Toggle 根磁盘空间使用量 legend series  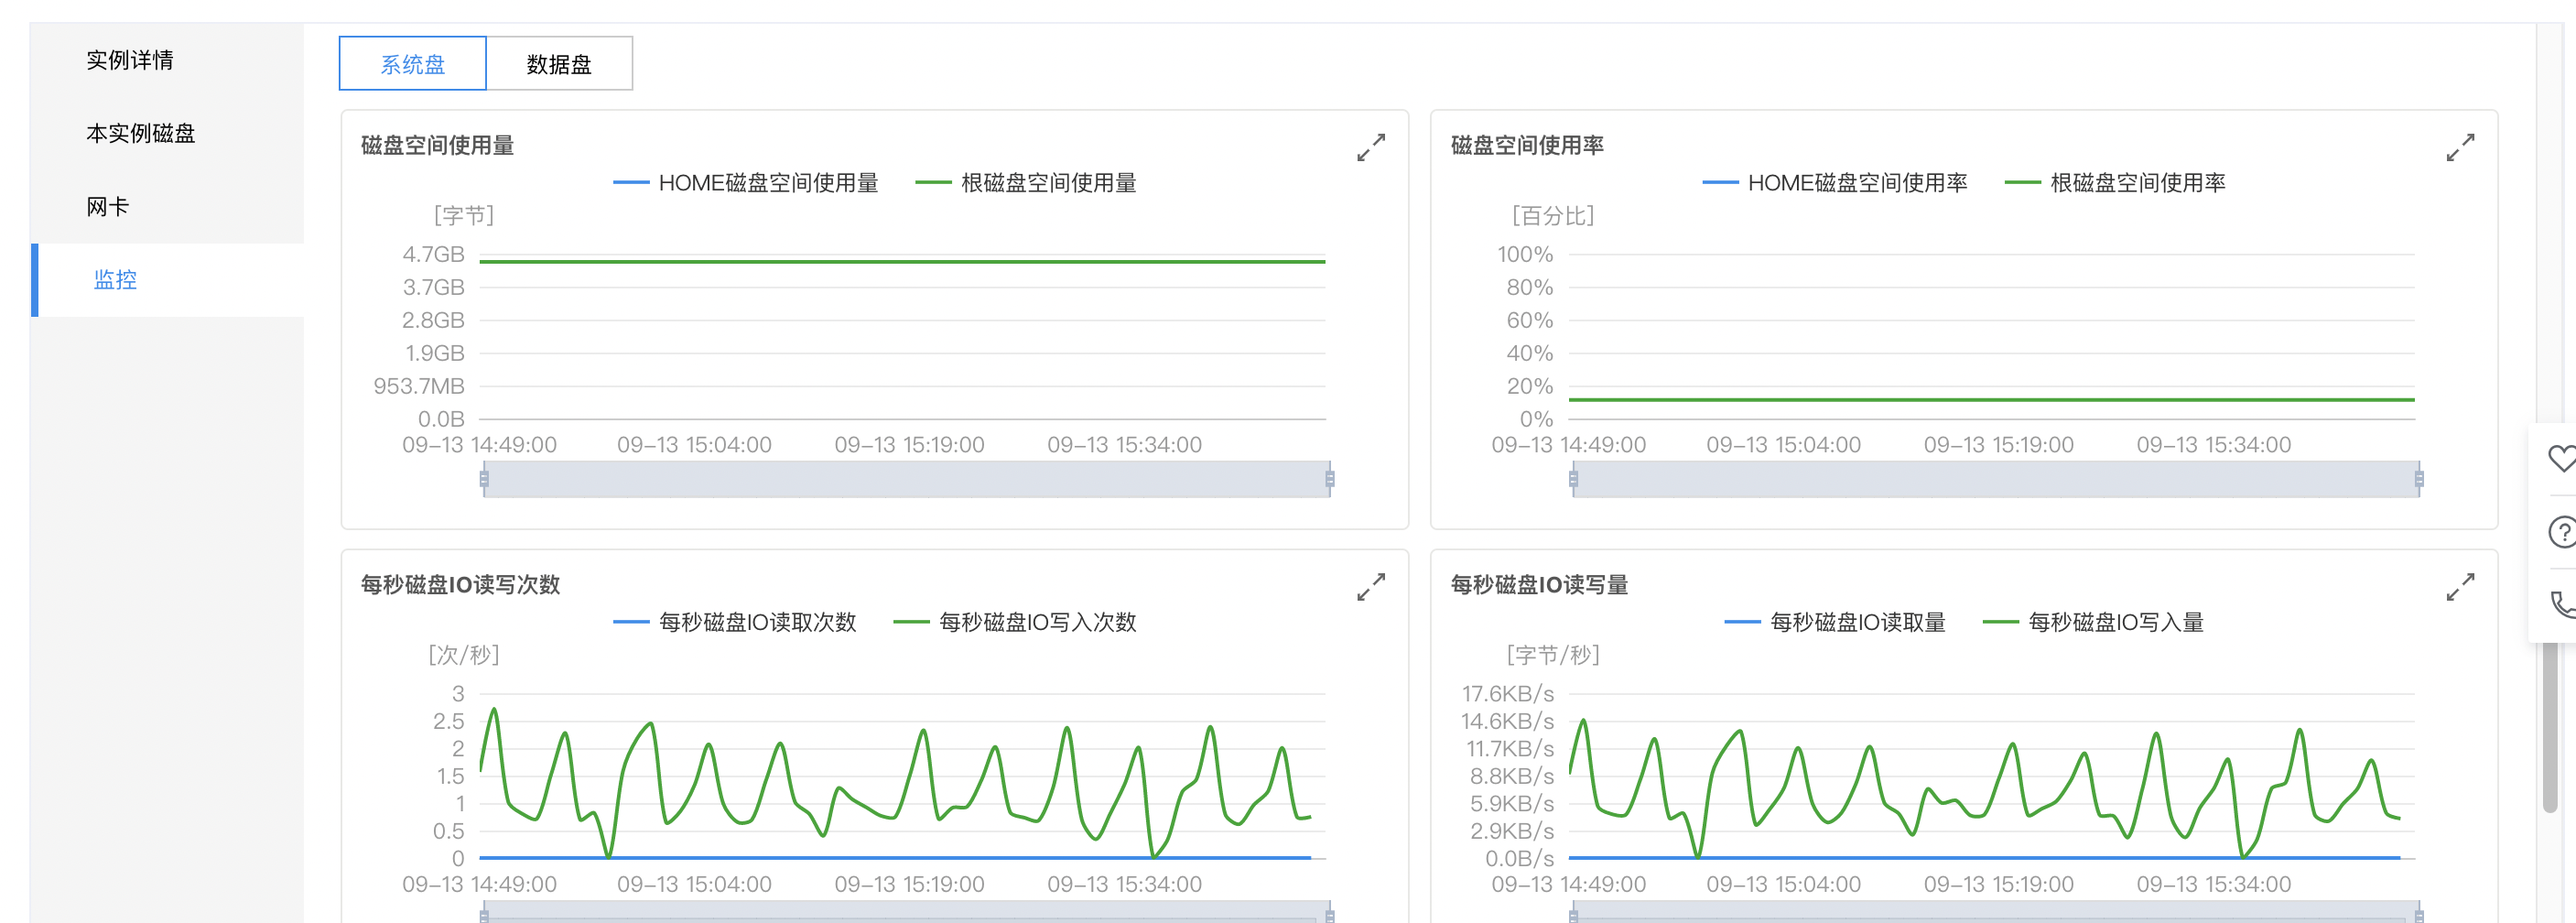(x=1026, y=183)
